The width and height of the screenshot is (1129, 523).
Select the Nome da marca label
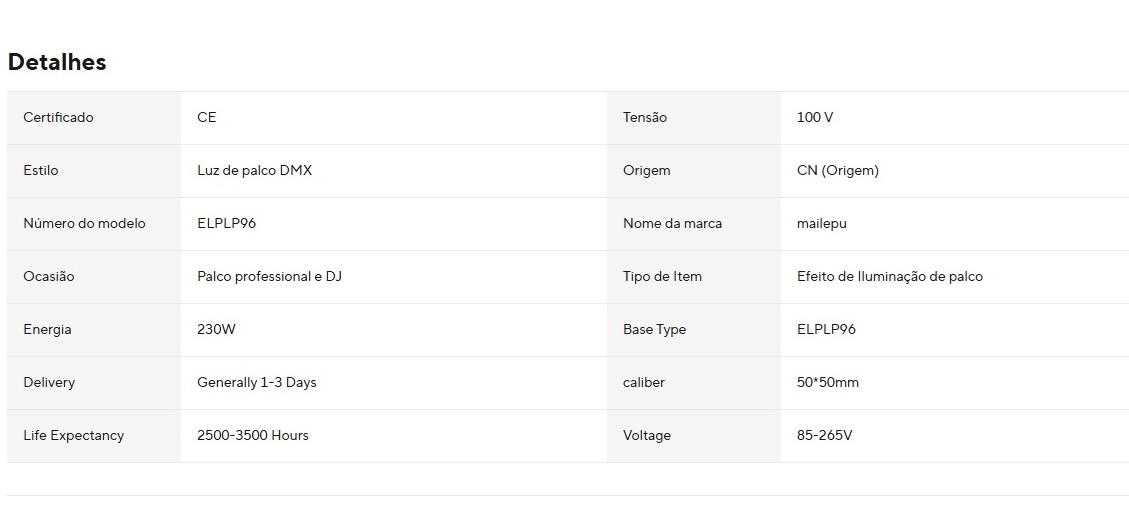[672, 223]
